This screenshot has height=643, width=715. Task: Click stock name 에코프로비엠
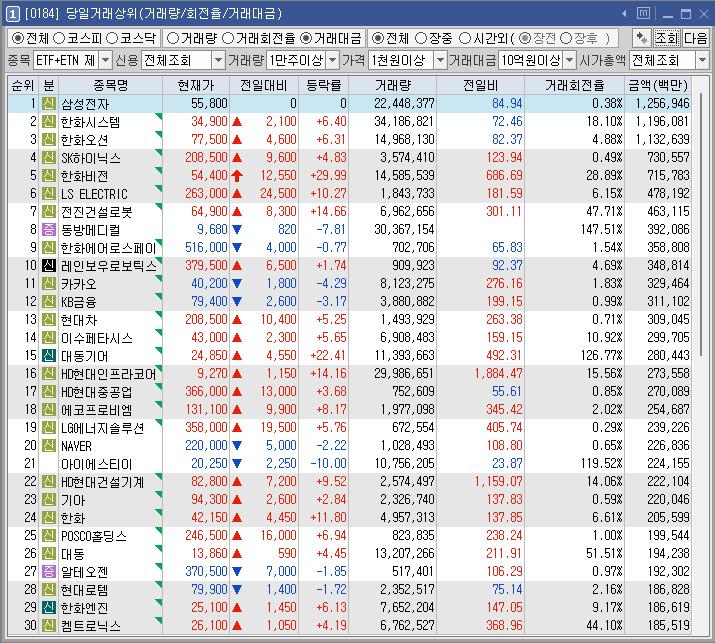point(96,410)
